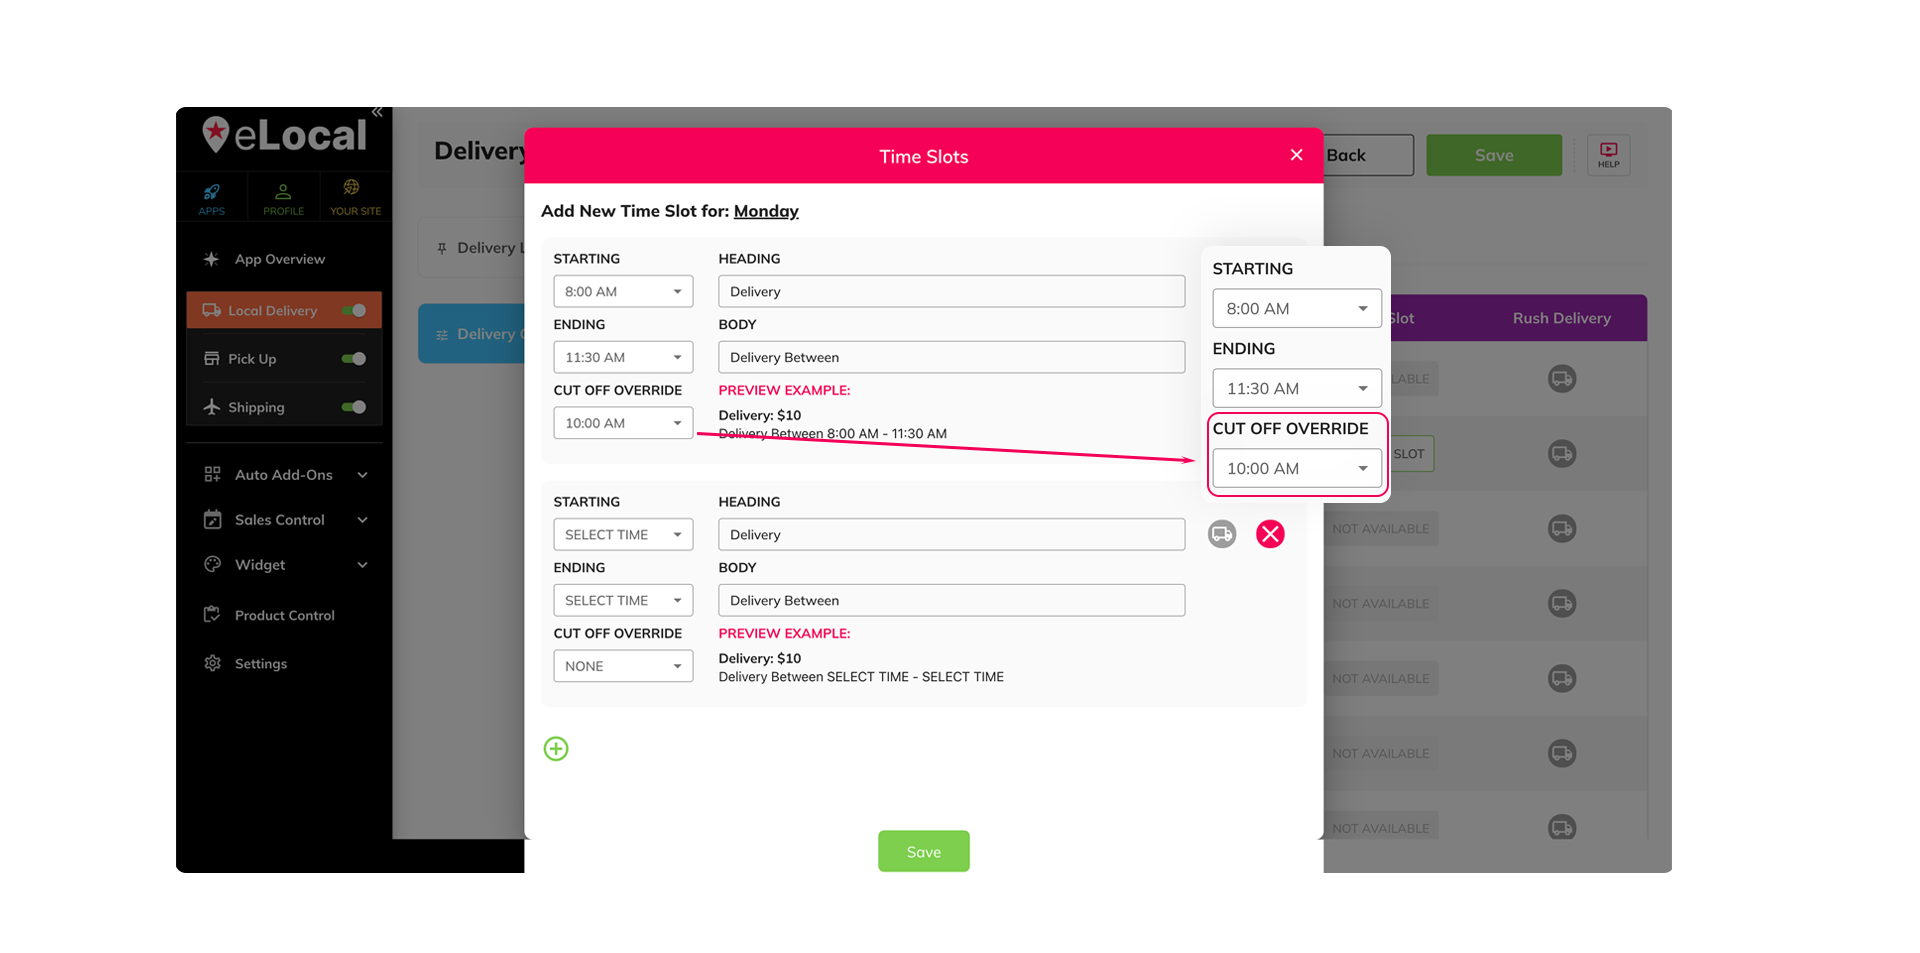Disable the Local Delivery toggle
Screen dimensions: 1920x953
tap(355, 310)
